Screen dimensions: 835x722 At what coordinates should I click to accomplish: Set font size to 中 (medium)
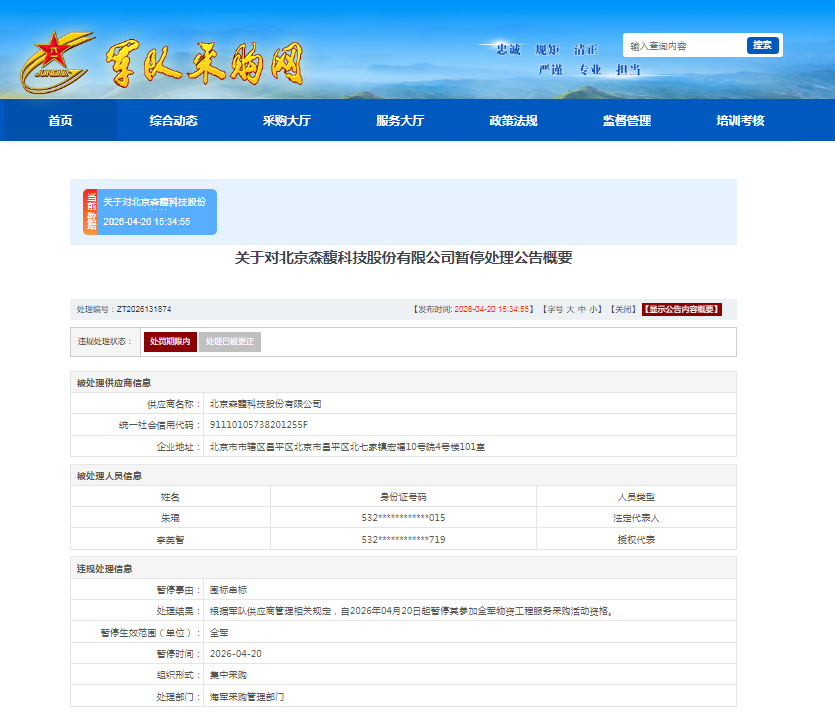coord(582,310)
